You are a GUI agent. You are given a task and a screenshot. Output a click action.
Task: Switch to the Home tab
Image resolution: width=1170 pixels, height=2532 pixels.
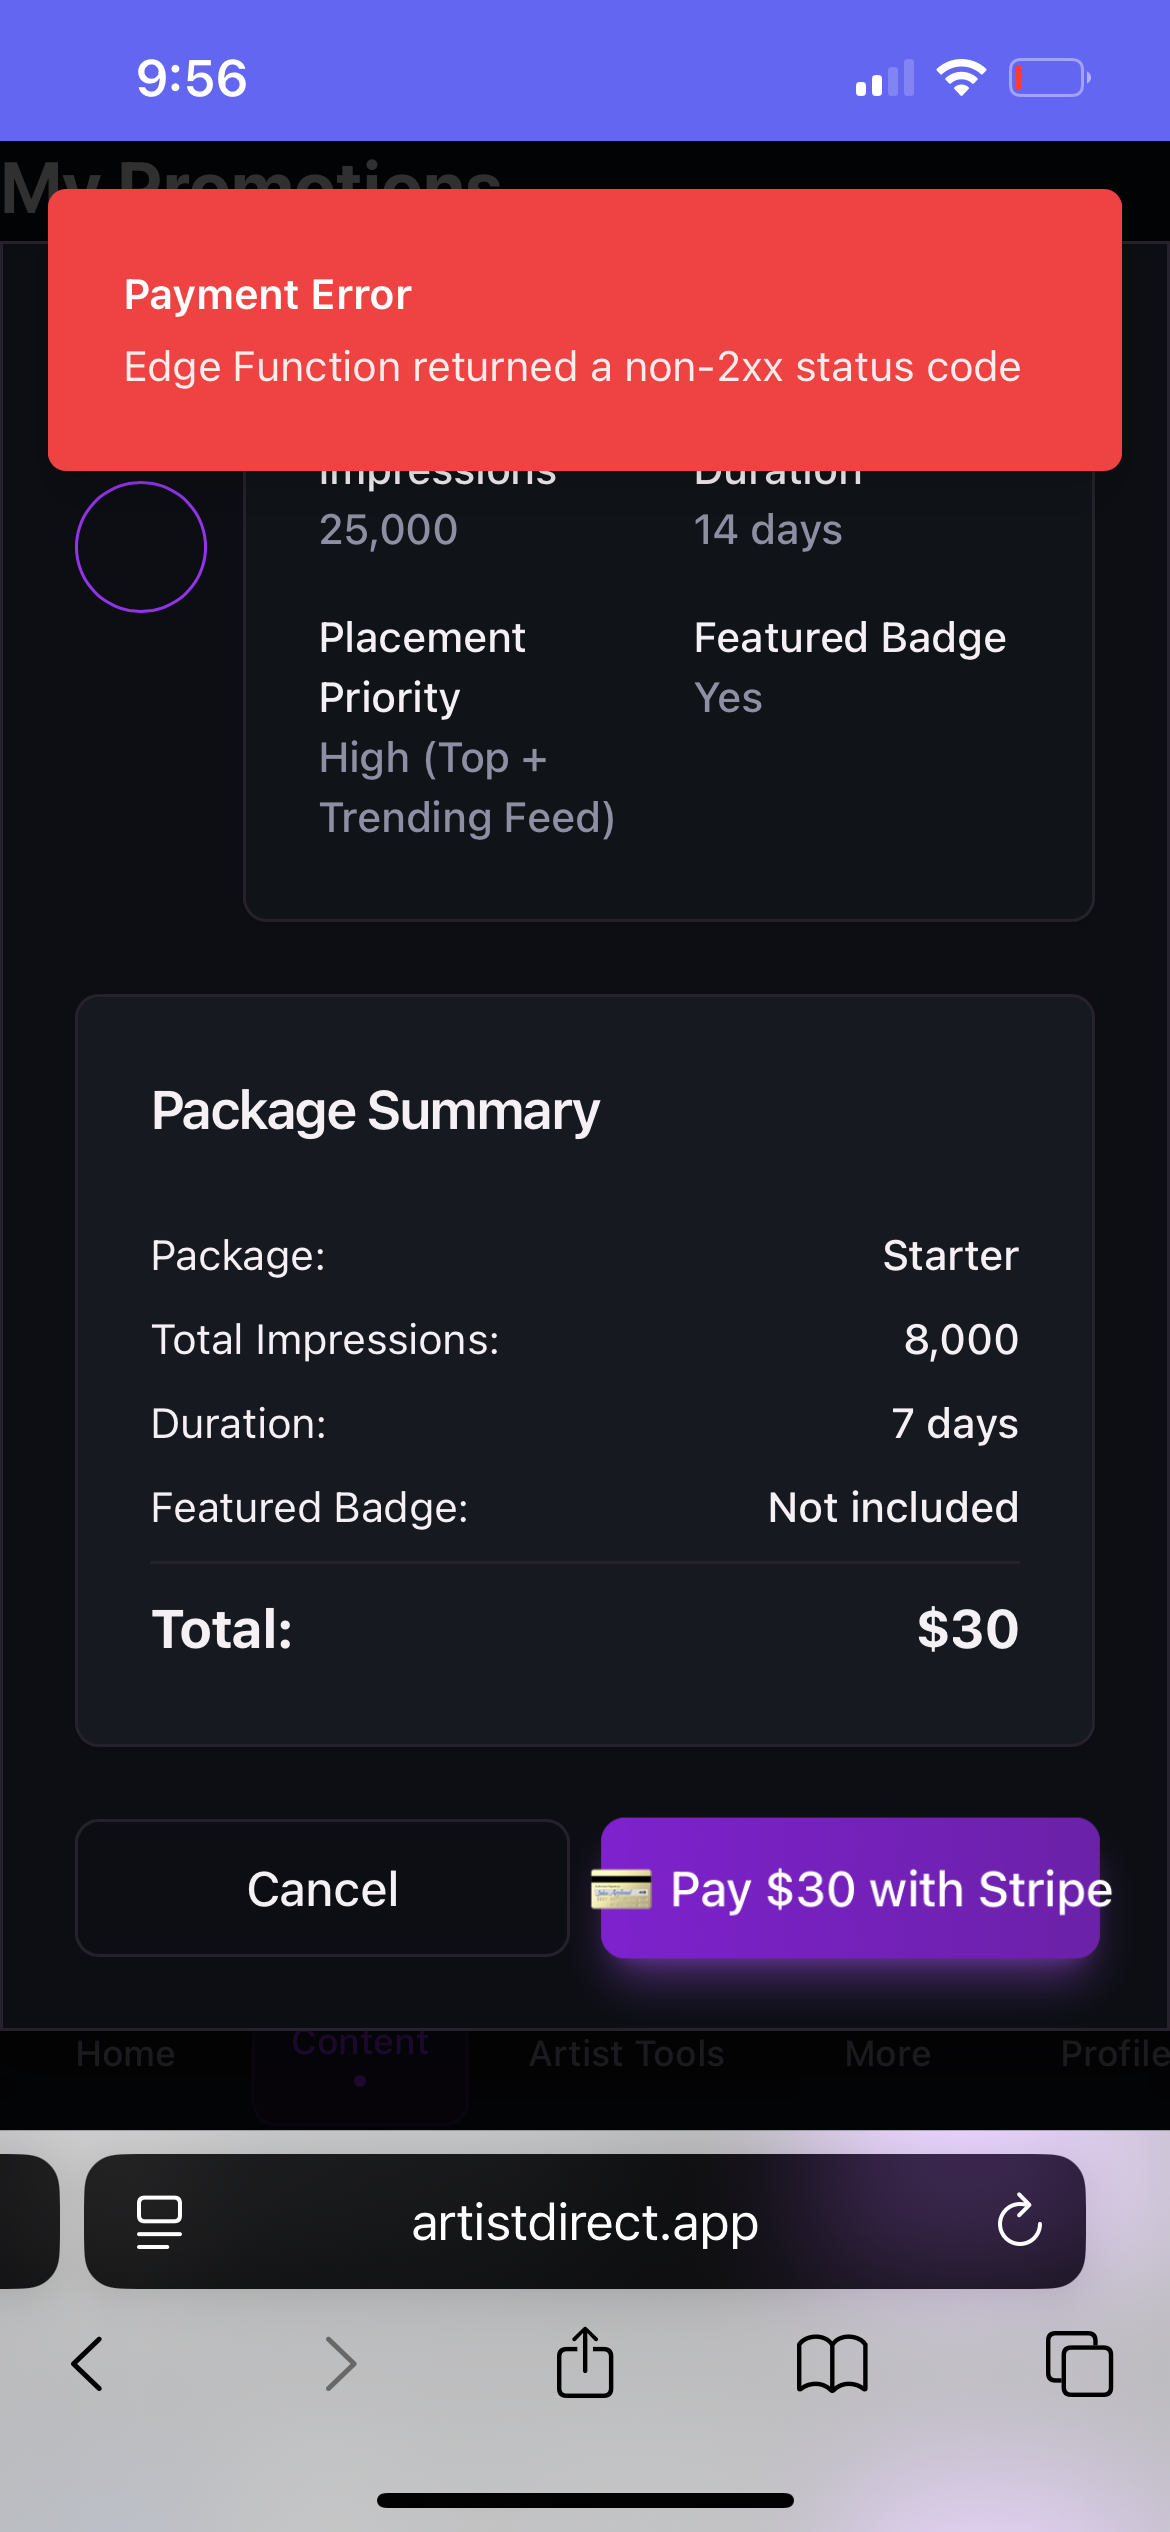click(x=126, y=2054)
